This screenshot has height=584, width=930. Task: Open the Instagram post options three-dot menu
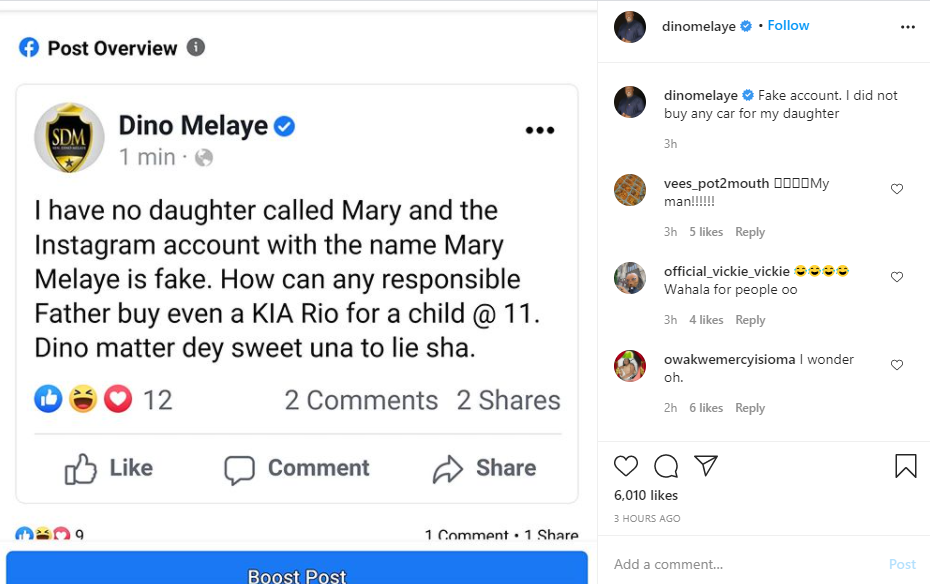(x=908, y=27)
